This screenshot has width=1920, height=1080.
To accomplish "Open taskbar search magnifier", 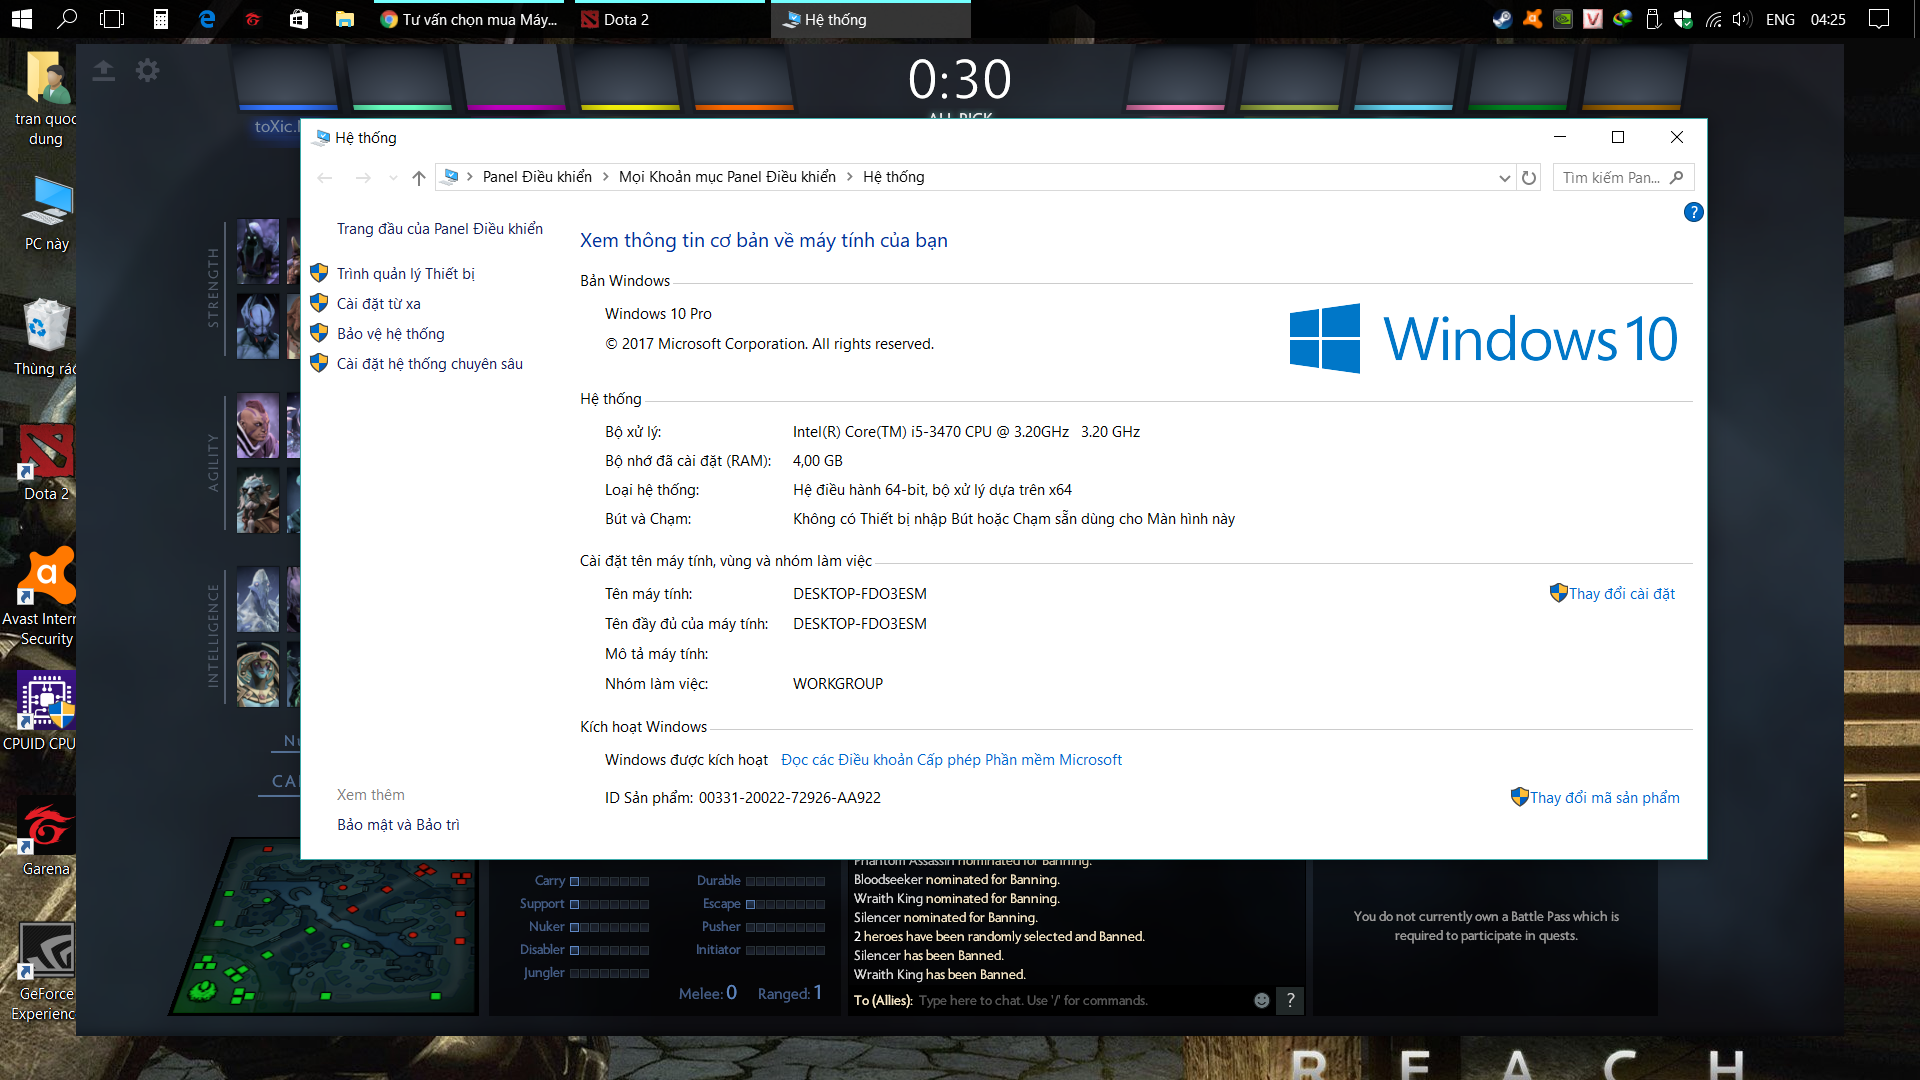I will [x=67, y=19].
